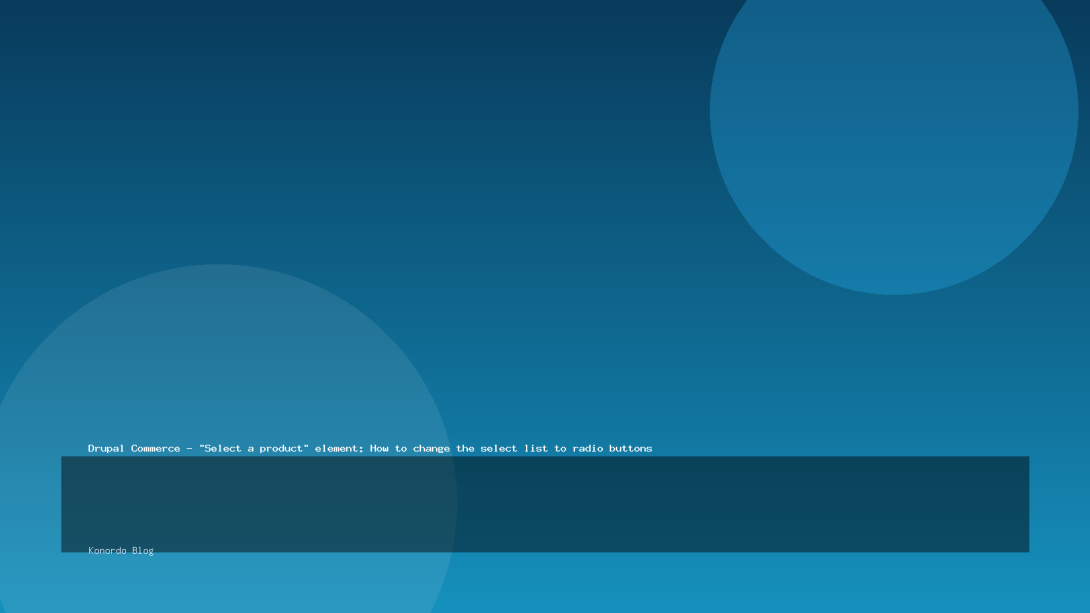
Task: Click the phrase 'Select a product' in the heading
Action: [252, 448]
